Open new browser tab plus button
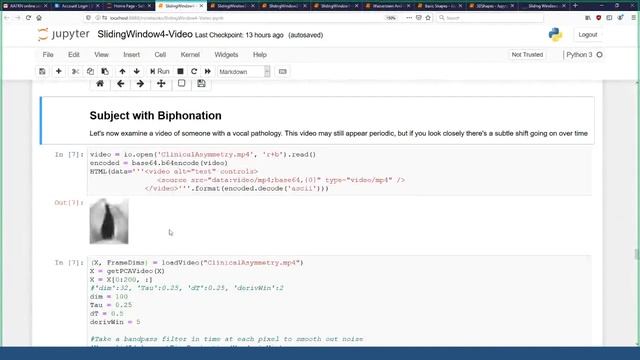This screenshot has width=640, height=360. pyautogui.click(x=576, y=5)
